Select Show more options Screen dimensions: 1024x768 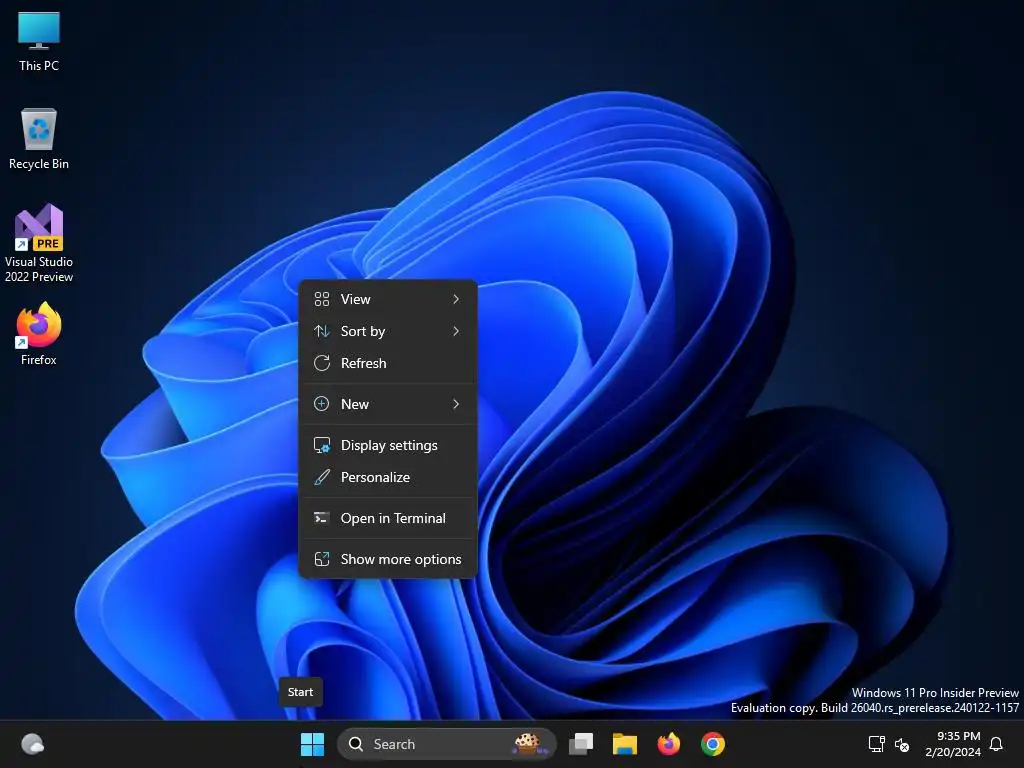387,559
